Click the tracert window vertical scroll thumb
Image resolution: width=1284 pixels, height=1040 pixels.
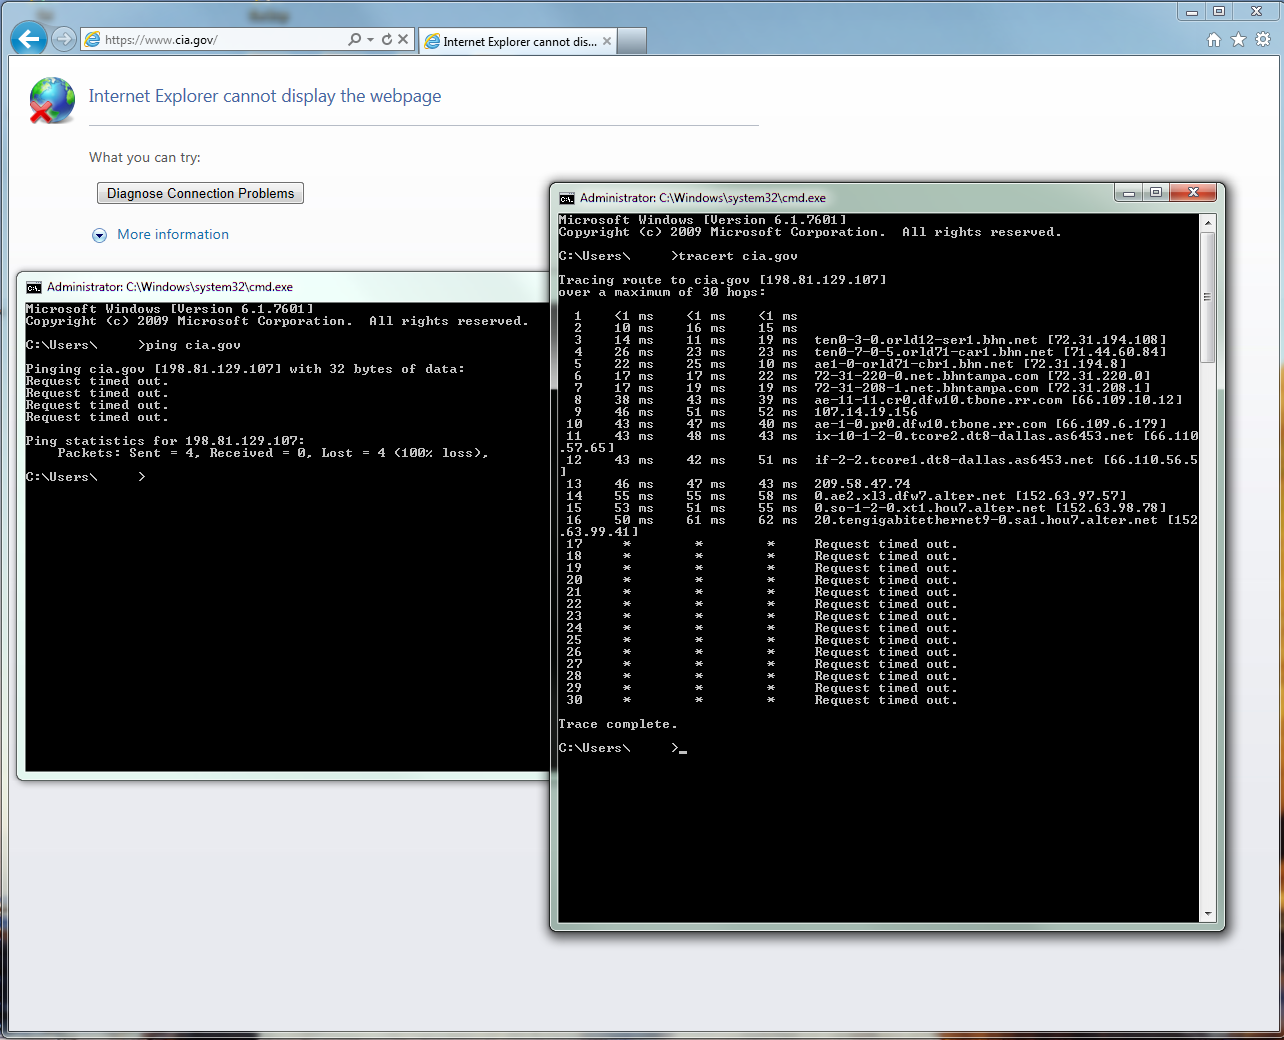tap(1208, 297)
